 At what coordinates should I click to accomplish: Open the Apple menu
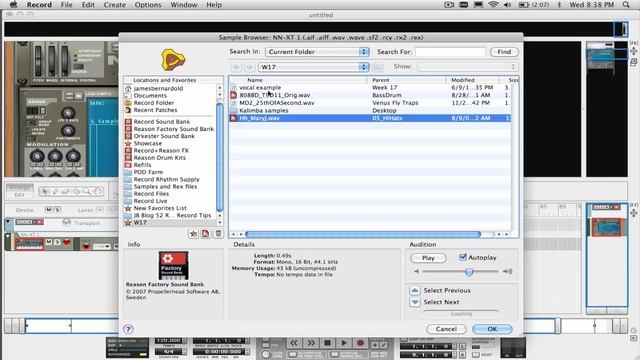tap(13, 5)
